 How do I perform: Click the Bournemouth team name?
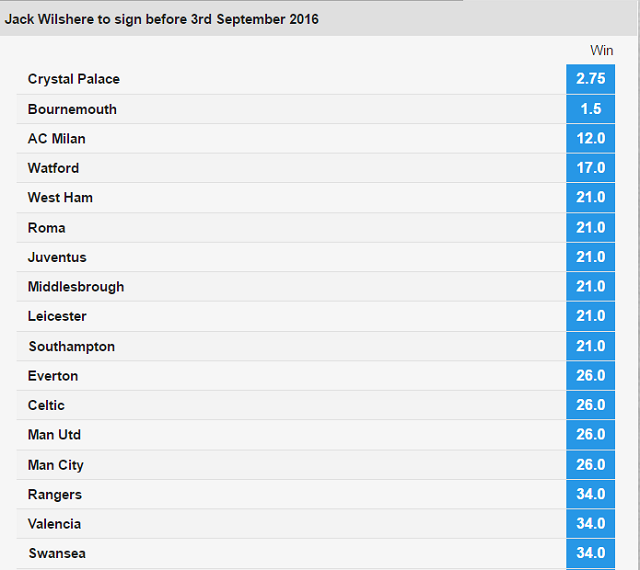point(72,109)
